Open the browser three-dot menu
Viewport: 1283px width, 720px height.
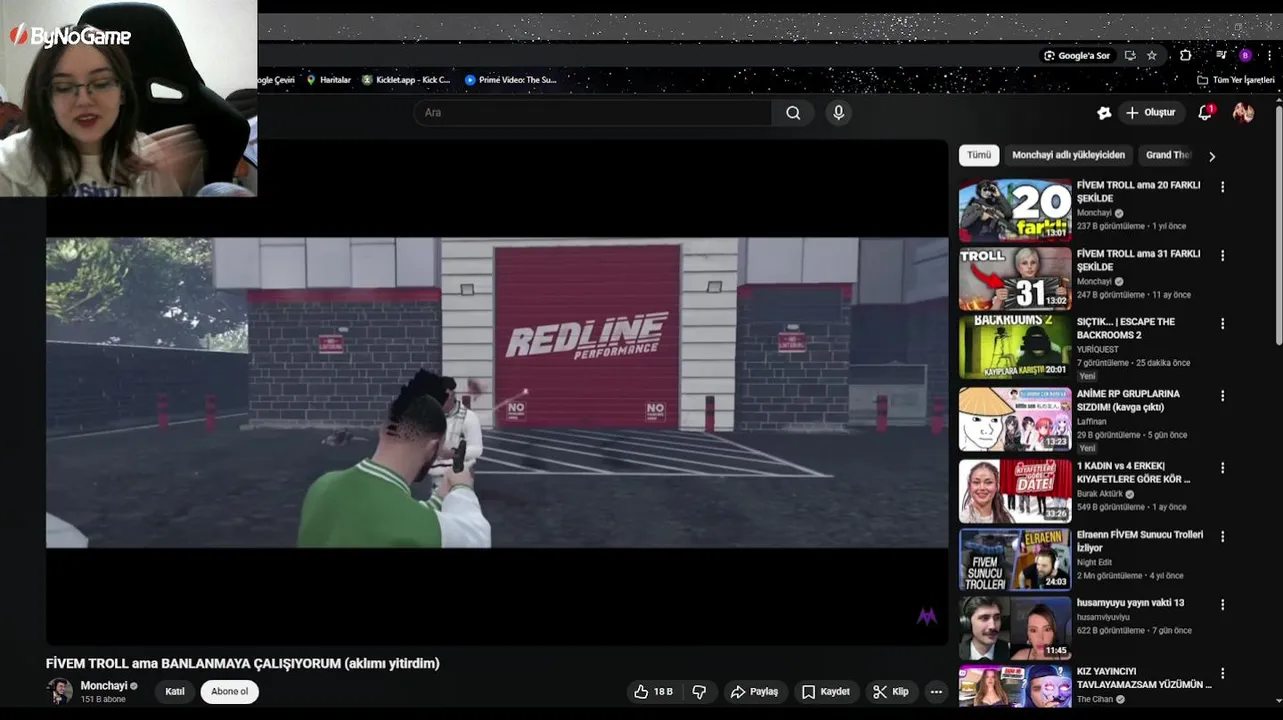click(1269, 56)
